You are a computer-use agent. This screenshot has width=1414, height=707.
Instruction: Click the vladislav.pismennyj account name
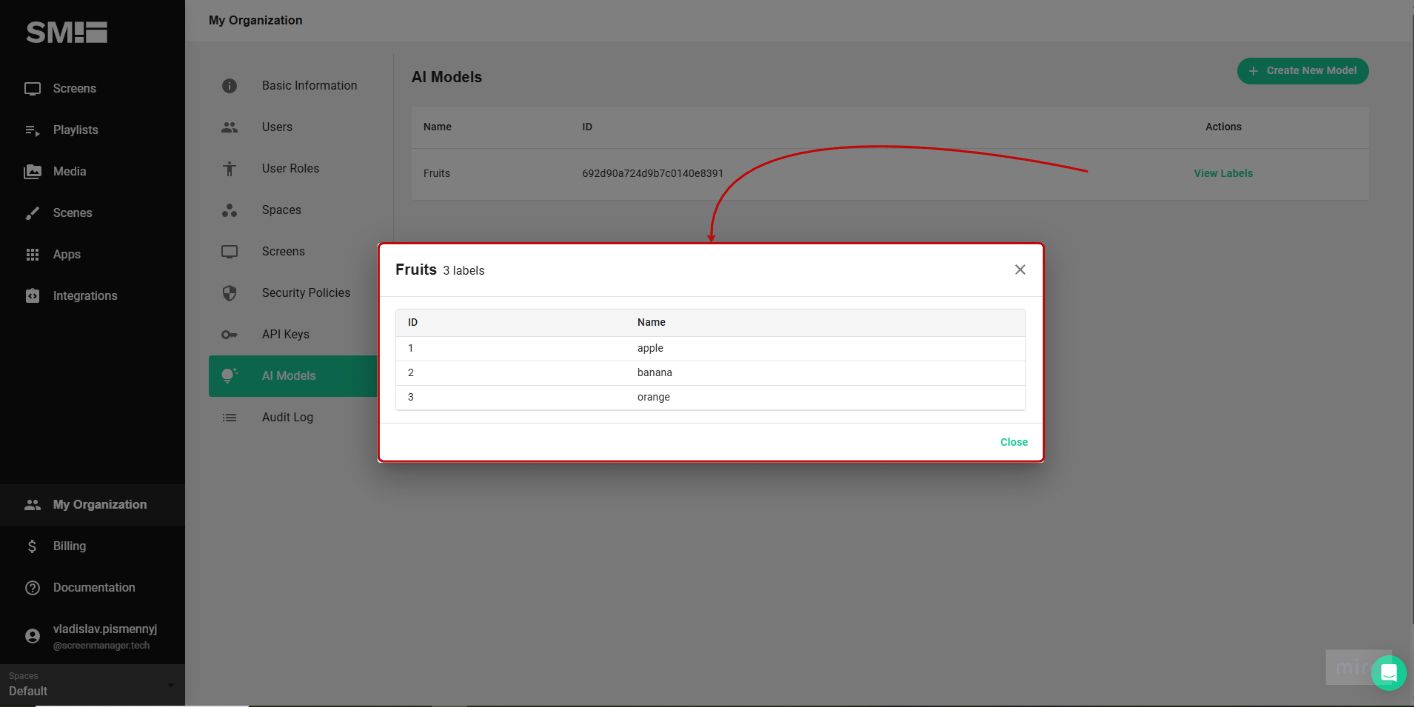tap(105, 630)
